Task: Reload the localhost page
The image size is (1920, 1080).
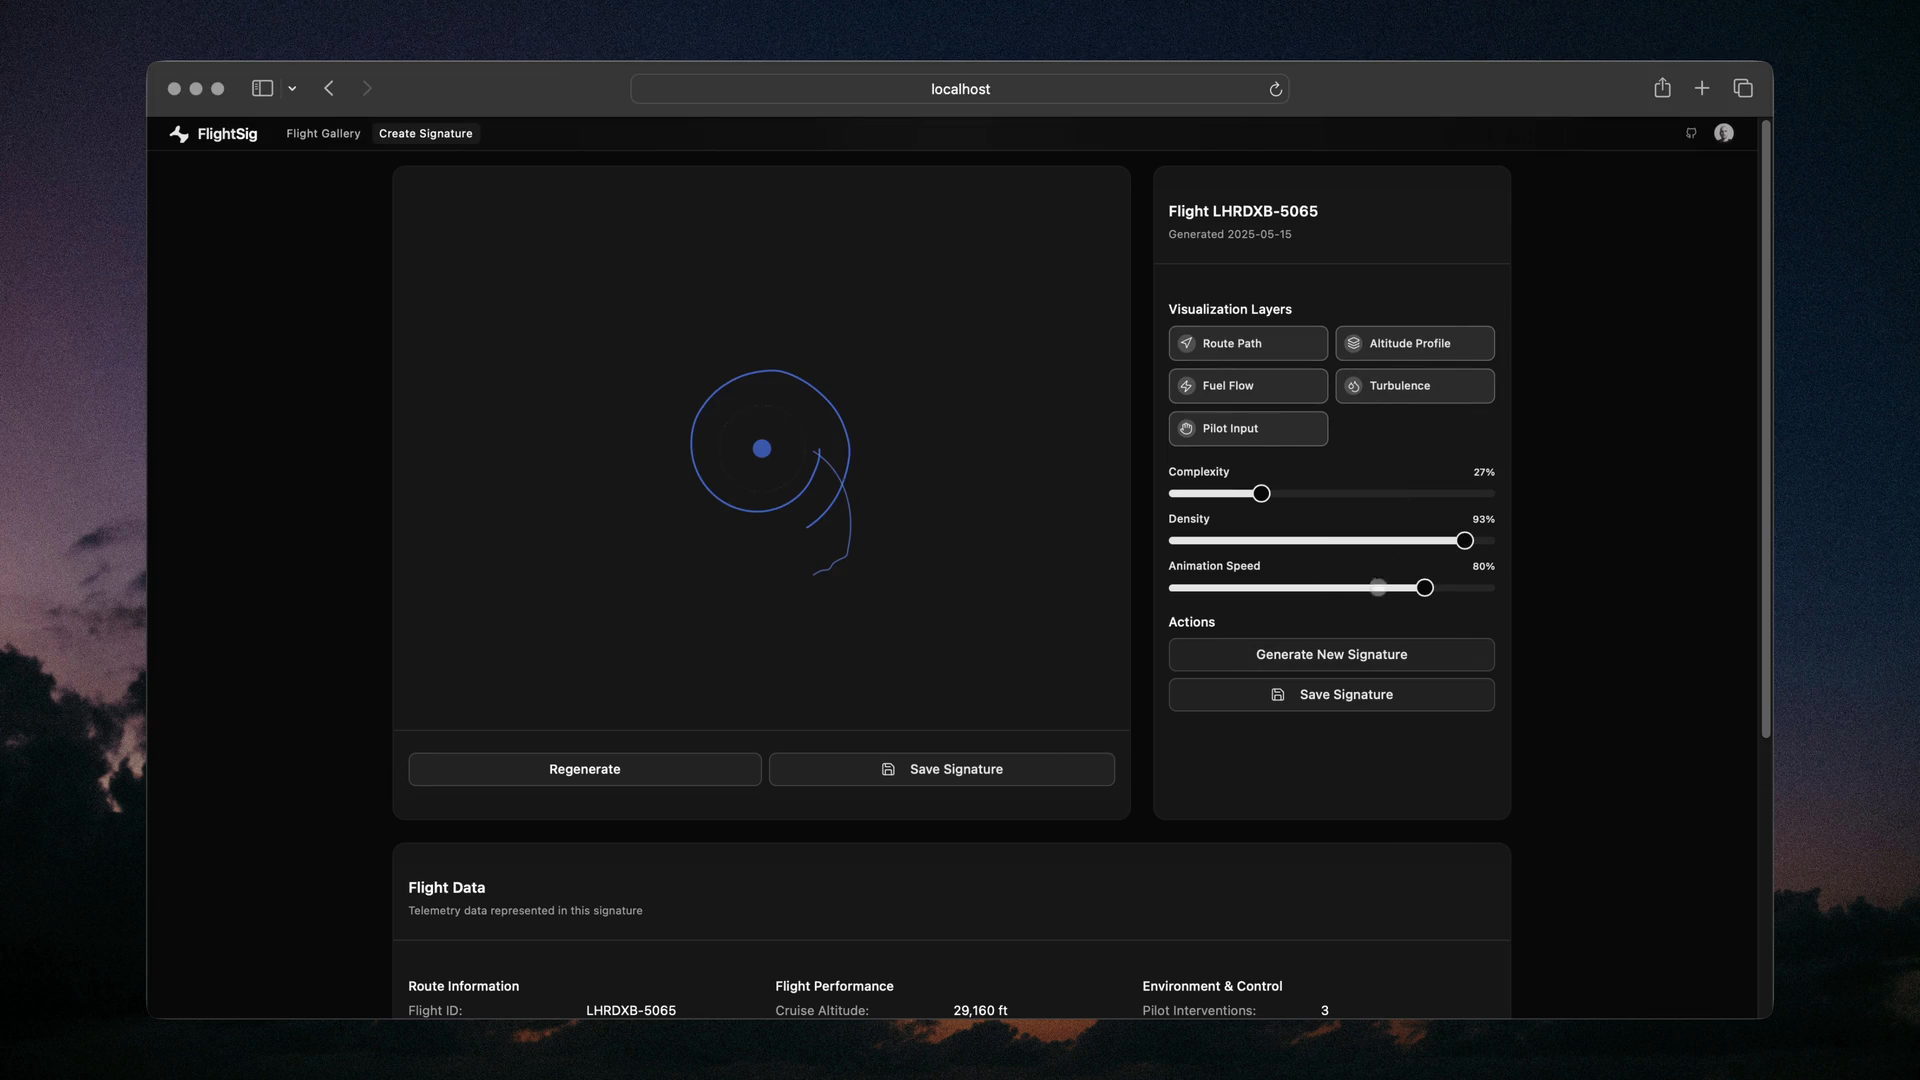Action: pyautogui.click(x=1275, y=89)
